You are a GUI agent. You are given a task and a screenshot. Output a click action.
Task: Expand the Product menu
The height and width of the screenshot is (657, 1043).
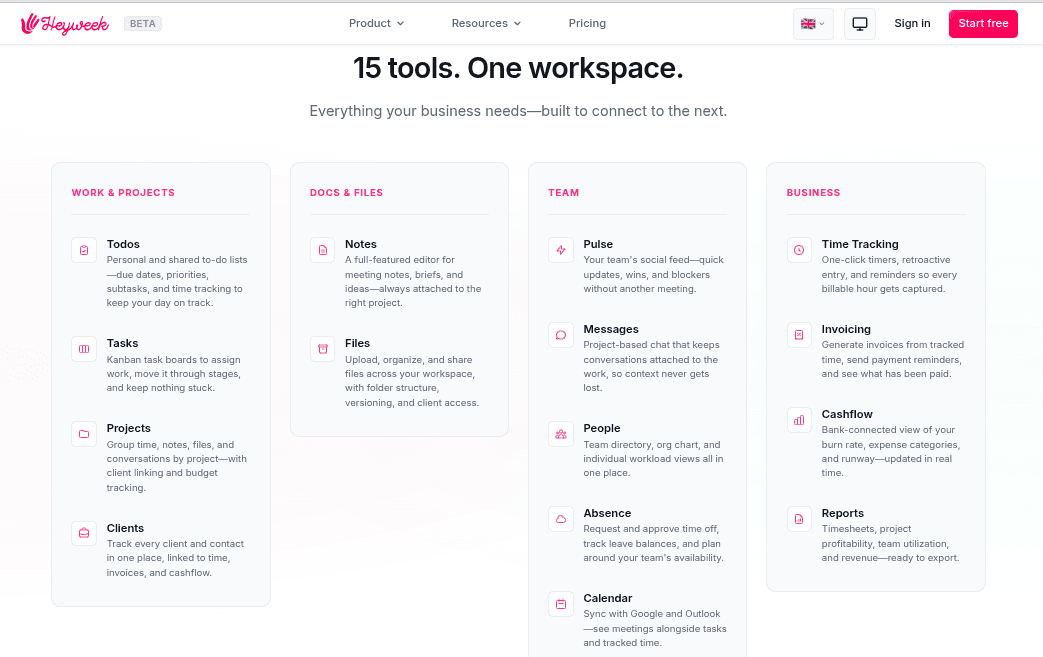click(376, 23)
